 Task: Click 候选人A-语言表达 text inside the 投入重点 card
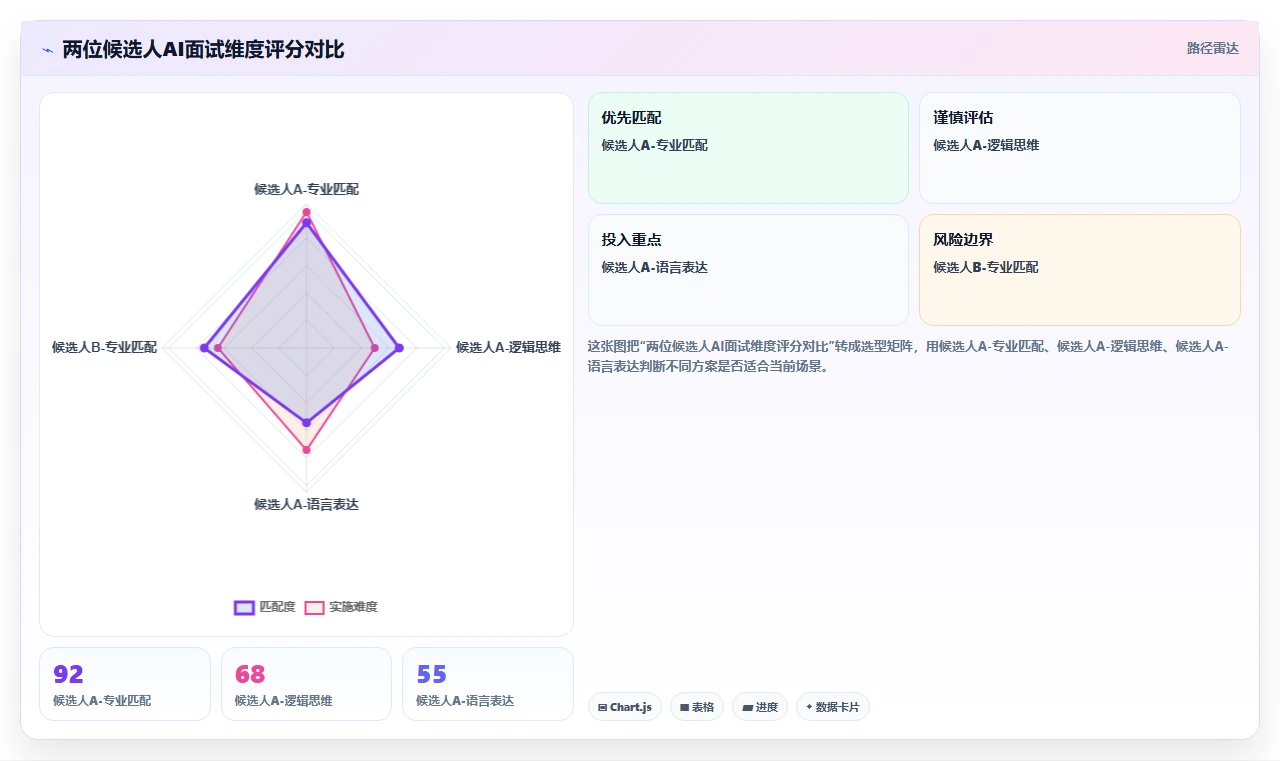tap(655, 267)
